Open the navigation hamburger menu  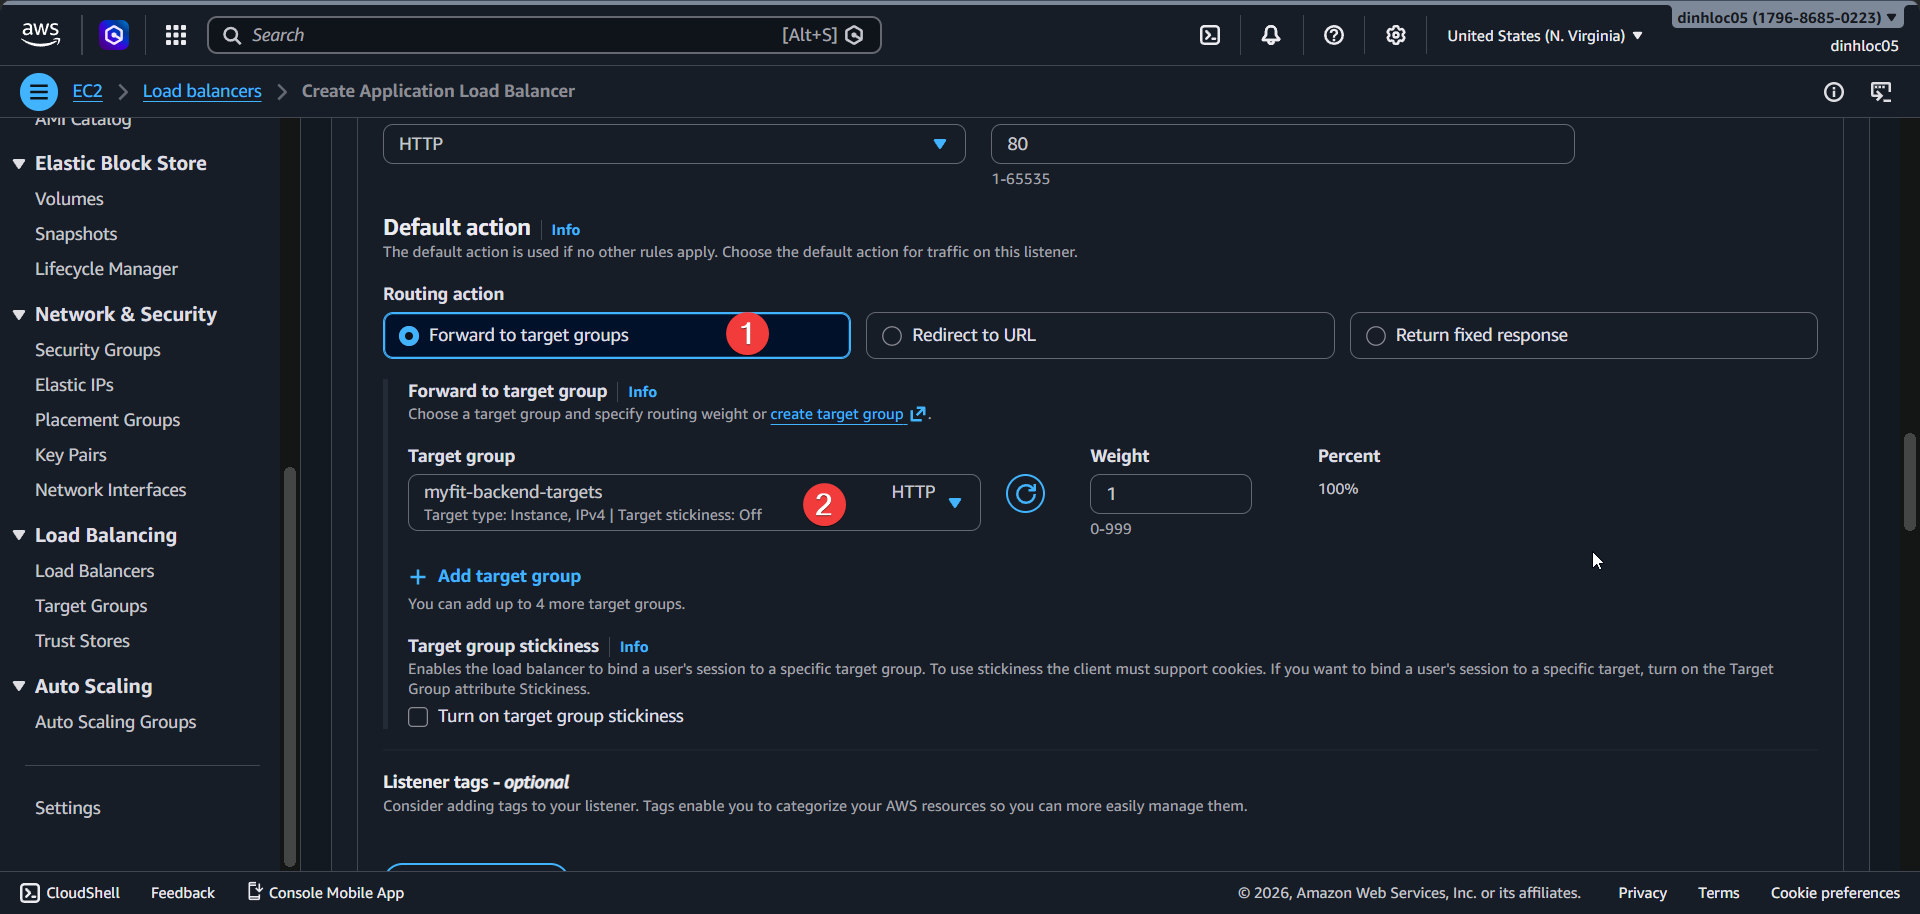pos(38,91)
